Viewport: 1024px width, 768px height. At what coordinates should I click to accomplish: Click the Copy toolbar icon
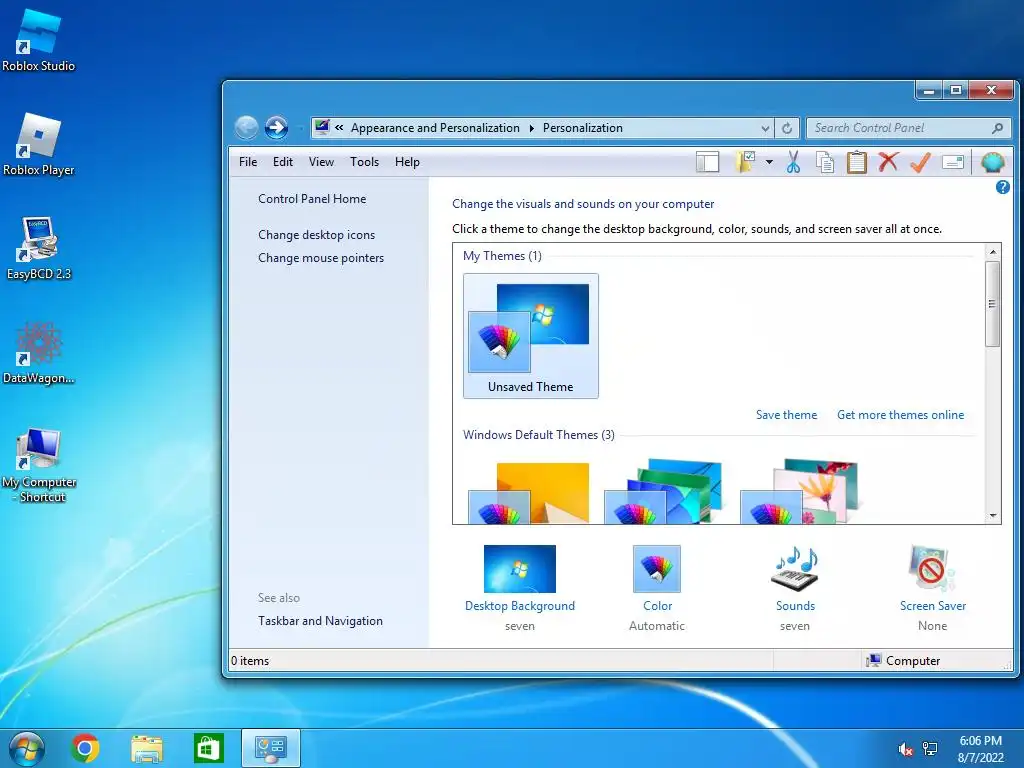tap(825, 162)
